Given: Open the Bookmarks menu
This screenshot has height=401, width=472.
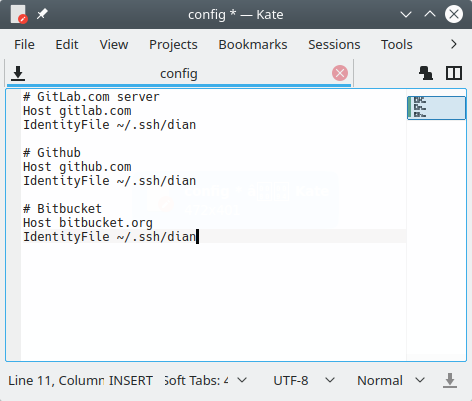Looking at the screenshot, I should pyautogui.click(x=253, y=44).
